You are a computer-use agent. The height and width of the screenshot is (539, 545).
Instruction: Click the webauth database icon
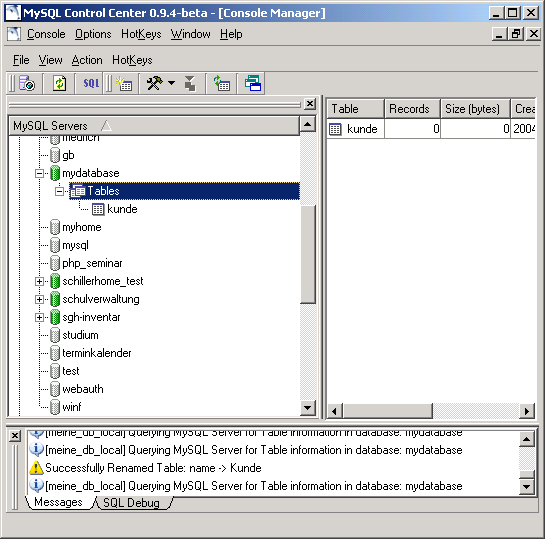55,389
